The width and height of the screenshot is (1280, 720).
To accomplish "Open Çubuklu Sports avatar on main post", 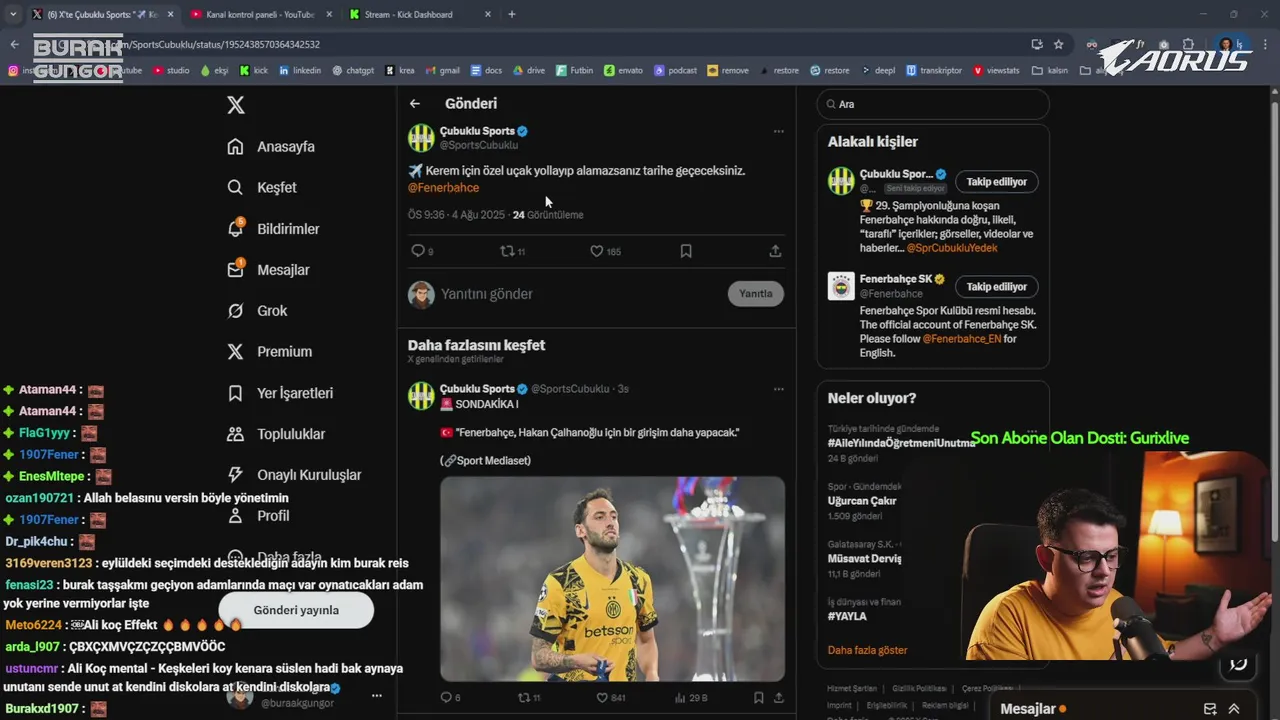I will pyautogui.click(x=421, y=138).
